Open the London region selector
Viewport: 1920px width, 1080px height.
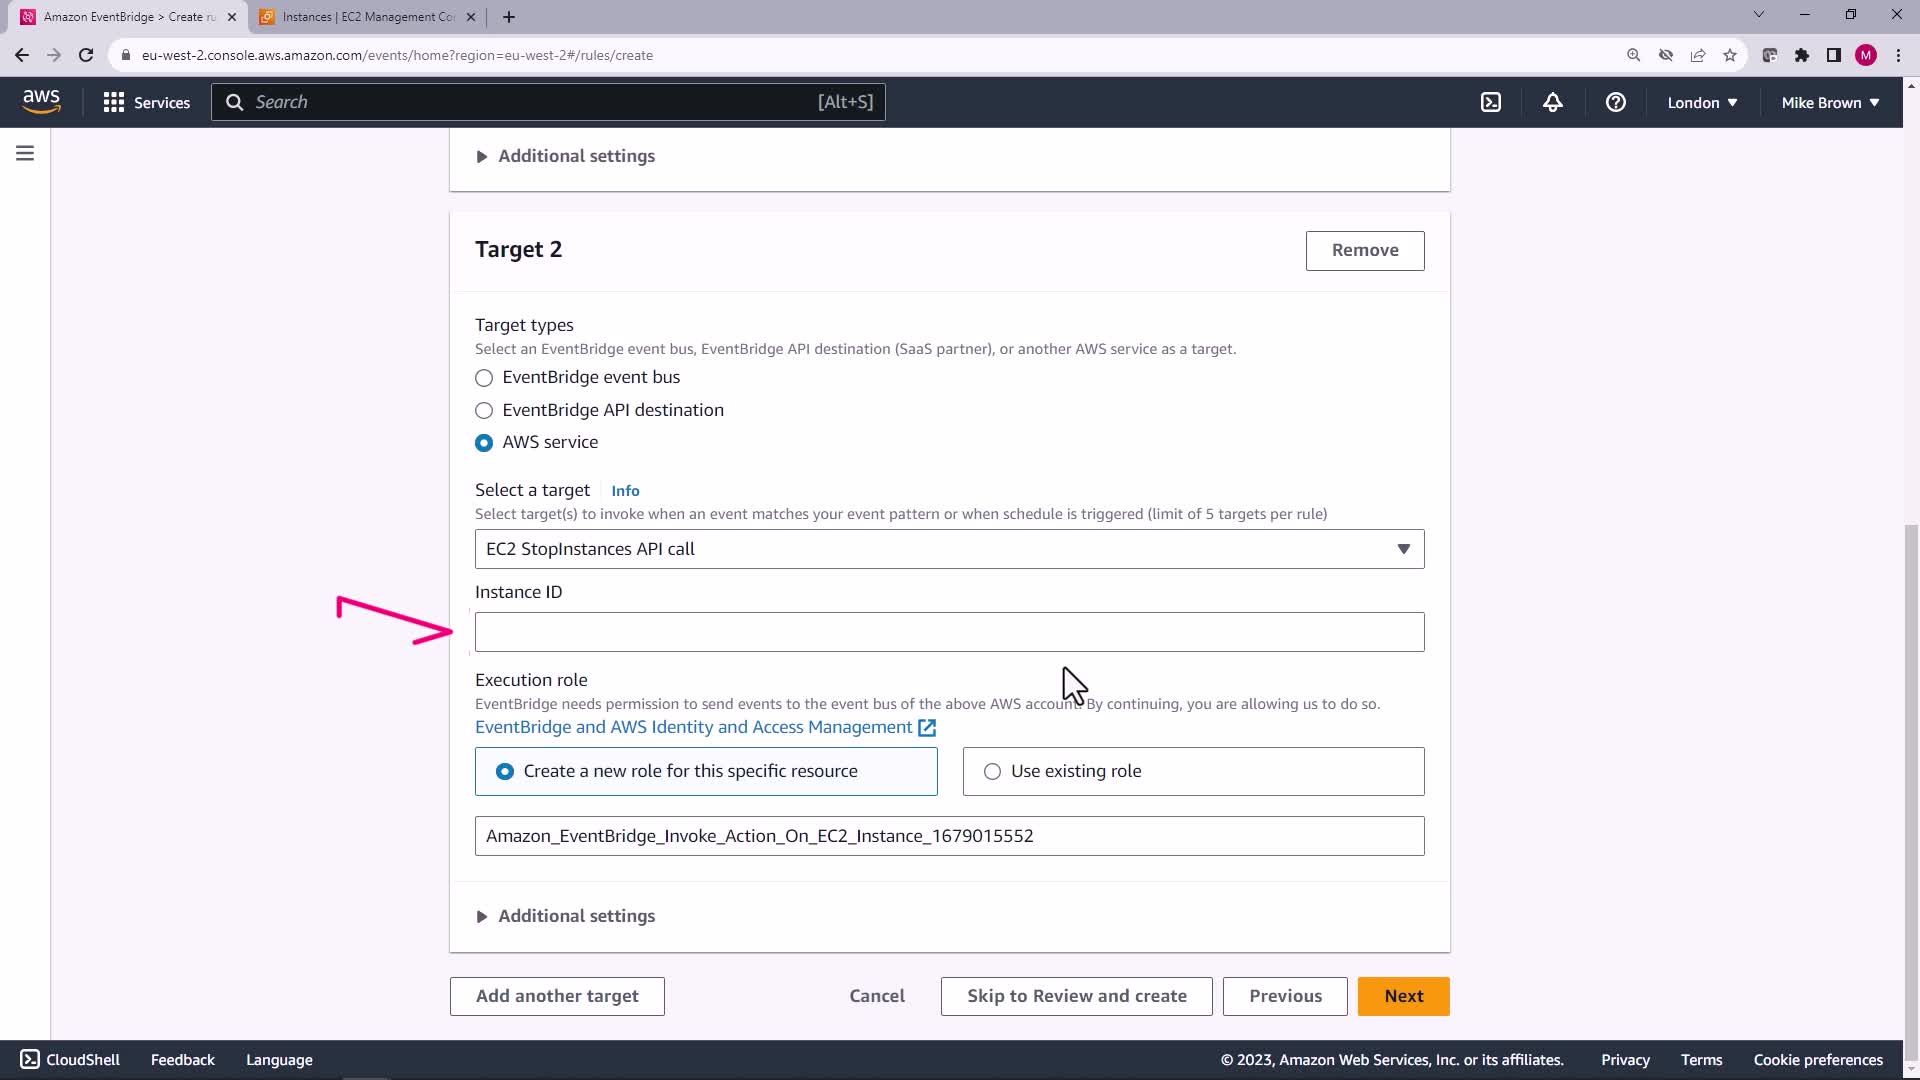tap(1702, 102)
